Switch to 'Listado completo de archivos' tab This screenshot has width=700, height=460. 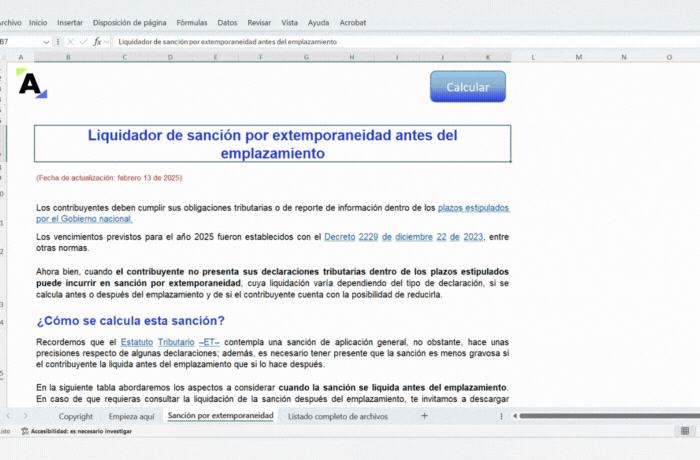pyautogui.click(x=338, y=416)
